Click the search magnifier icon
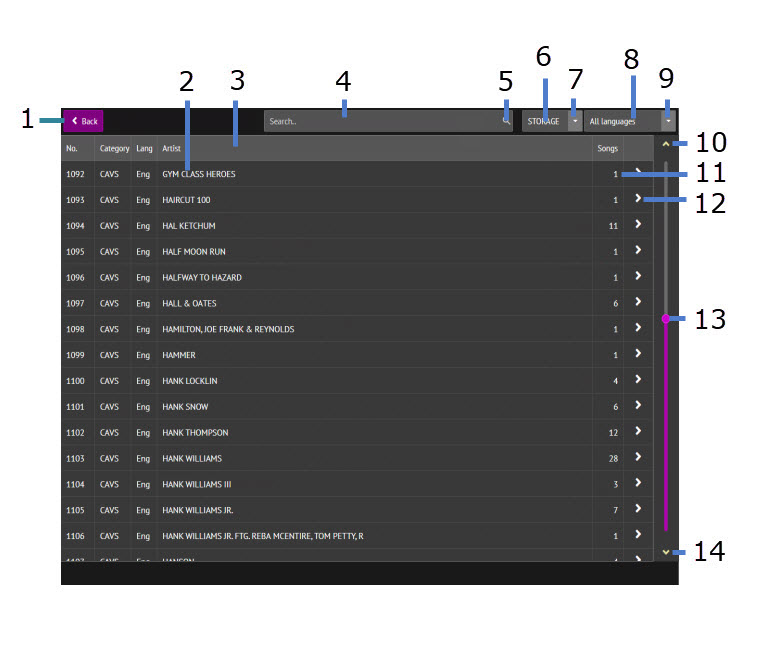The image size is (759, 666). click(x=506, y=121)
